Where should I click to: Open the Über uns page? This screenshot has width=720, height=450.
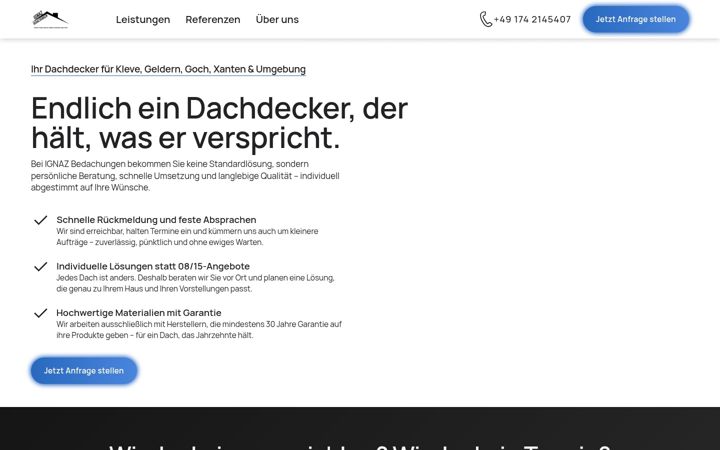[277, 19]
